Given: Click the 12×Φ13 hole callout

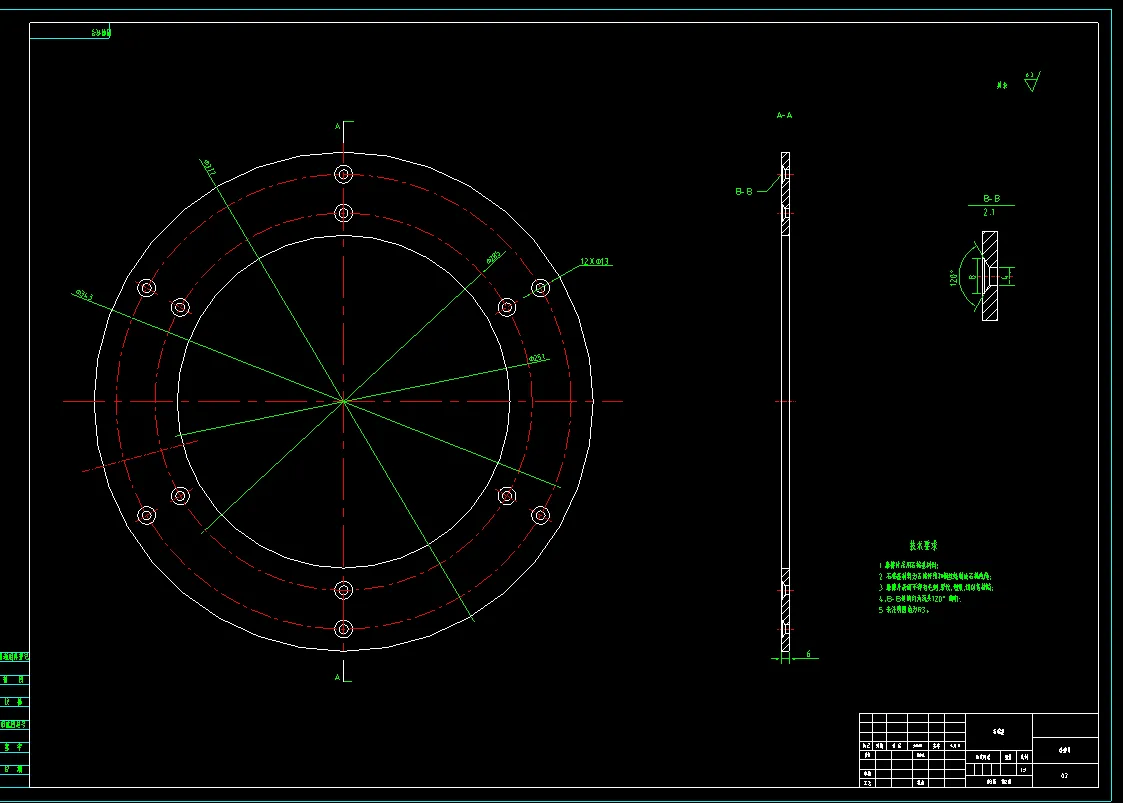Looking at the screenshot, I should [x=594, y=261].
